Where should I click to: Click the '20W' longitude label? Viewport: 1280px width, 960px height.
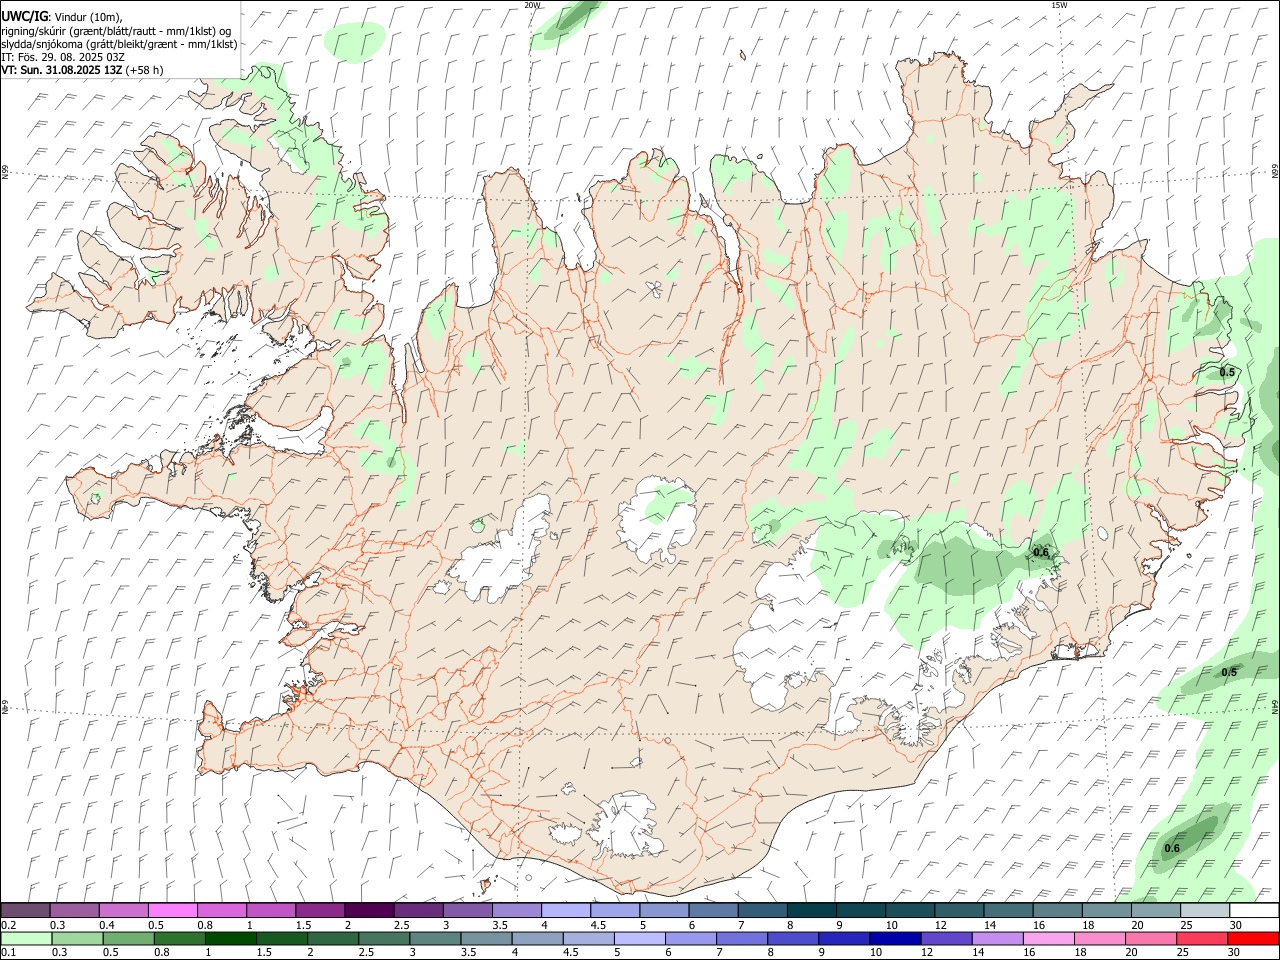532,5
